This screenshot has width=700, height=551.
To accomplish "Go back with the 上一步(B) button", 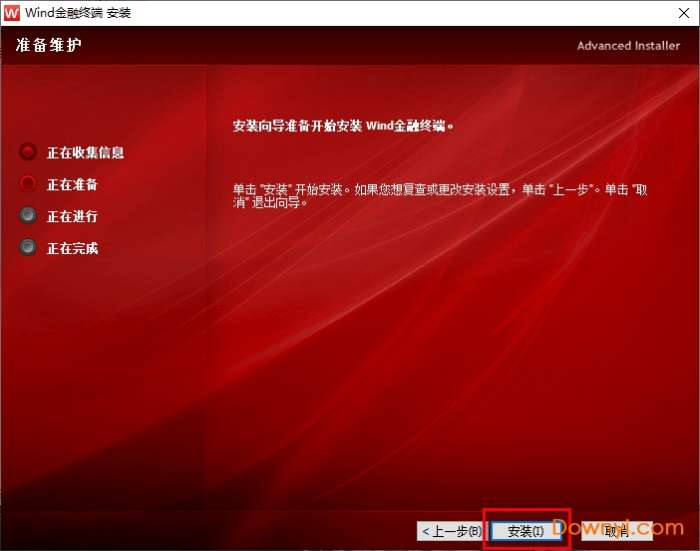I will tap(450, 531).
